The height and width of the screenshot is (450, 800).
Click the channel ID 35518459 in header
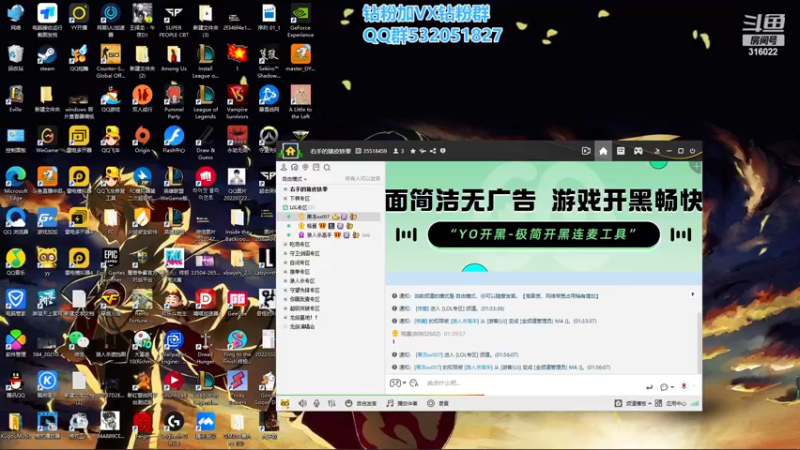(374, 151)
